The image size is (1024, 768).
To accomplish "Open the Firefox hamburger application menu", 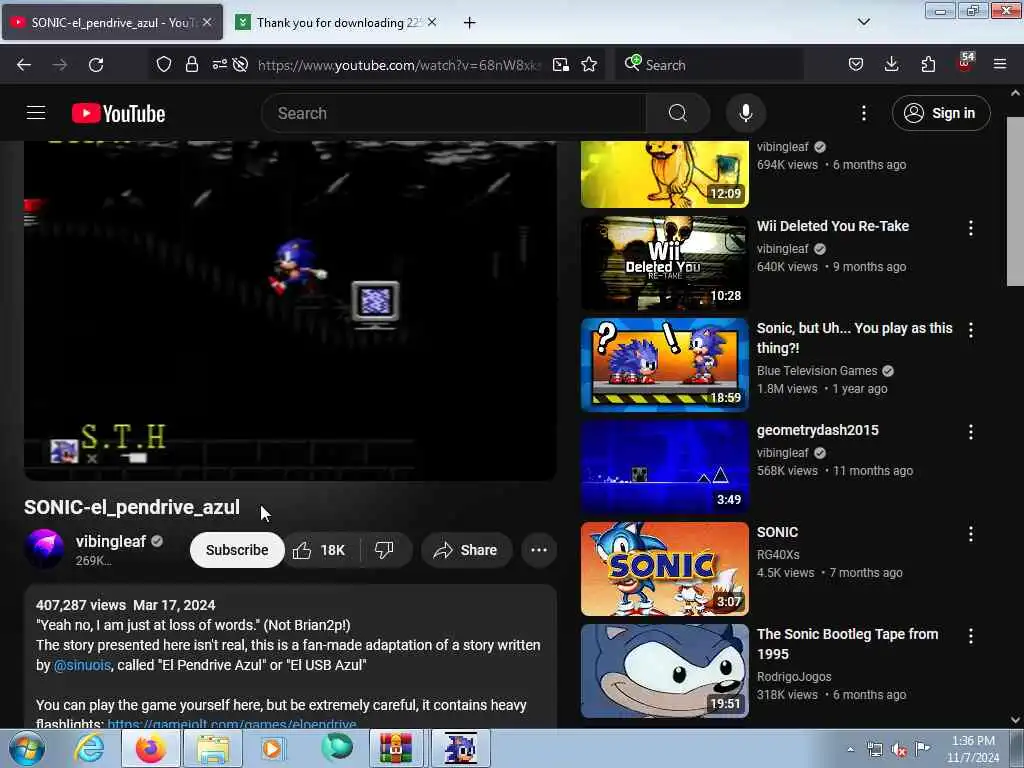I will (x=1000, y=64).
